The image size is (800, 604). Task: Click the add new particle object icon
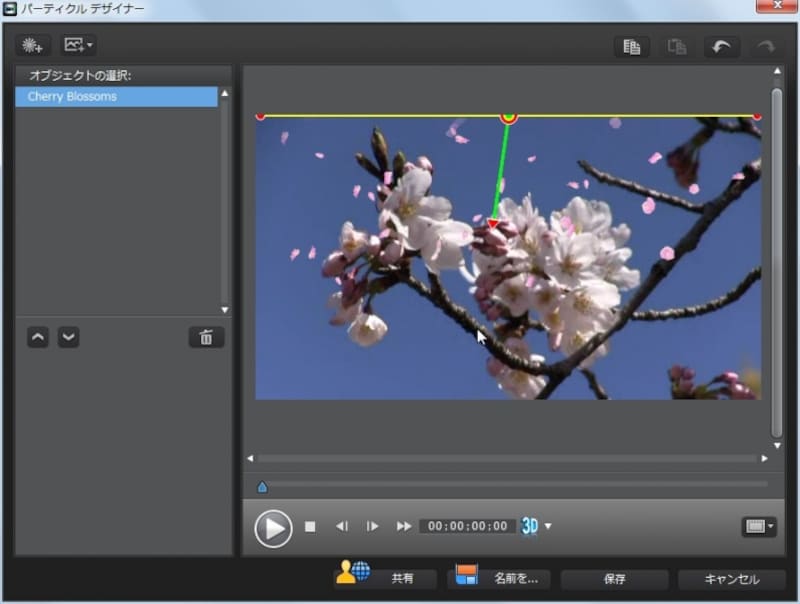(34, 45)
